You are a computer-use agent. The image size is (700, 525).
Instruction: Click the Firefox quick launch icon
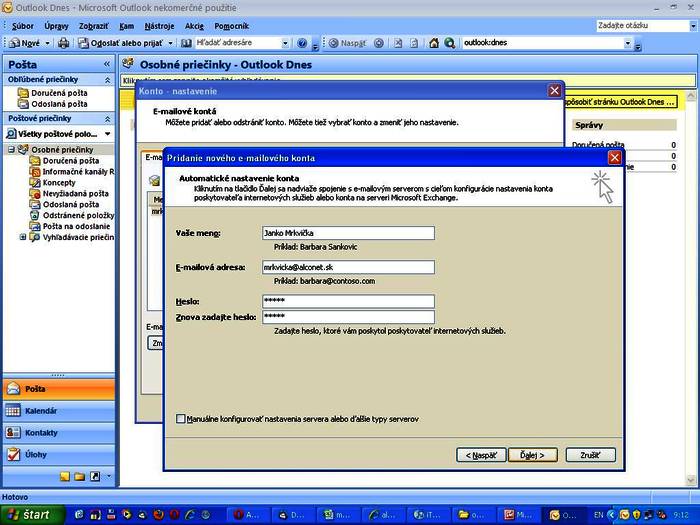pos(158,515)
